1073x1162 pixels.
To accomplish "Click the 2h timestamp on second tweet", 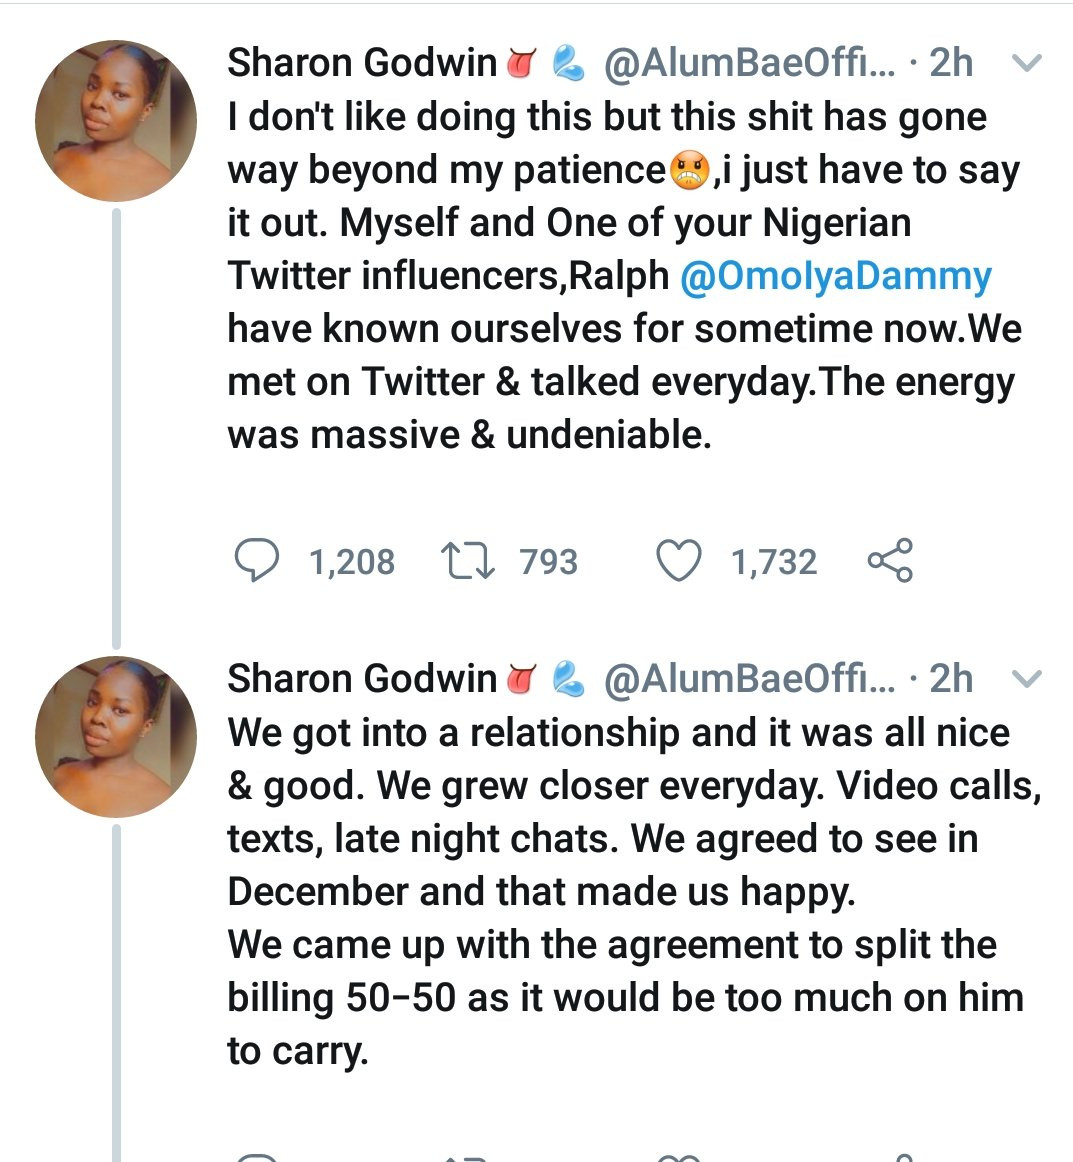I will (x=951, y=679).
